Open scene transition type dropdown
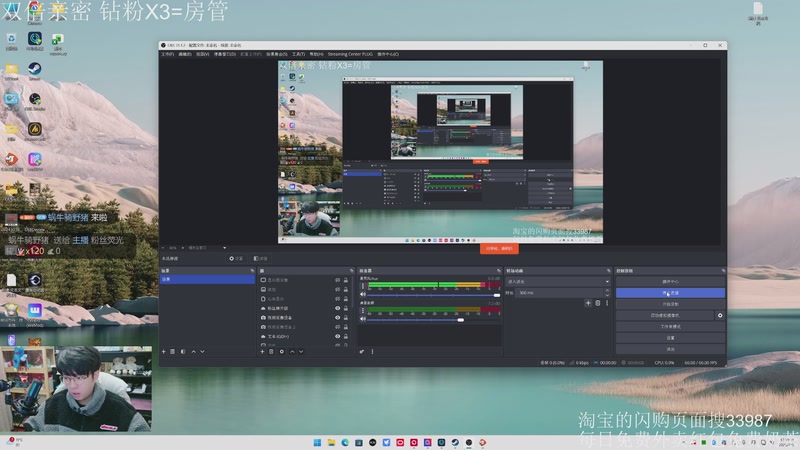The width and height of the screenshot is (800, 450). pos(558,281)
